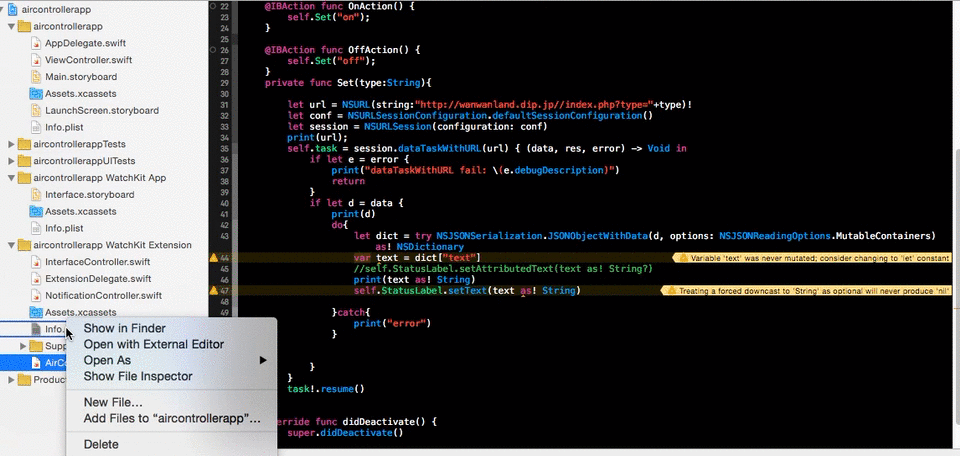Click the 'text' never mutated warning message

pyautogui.click(x=814, y=258)
